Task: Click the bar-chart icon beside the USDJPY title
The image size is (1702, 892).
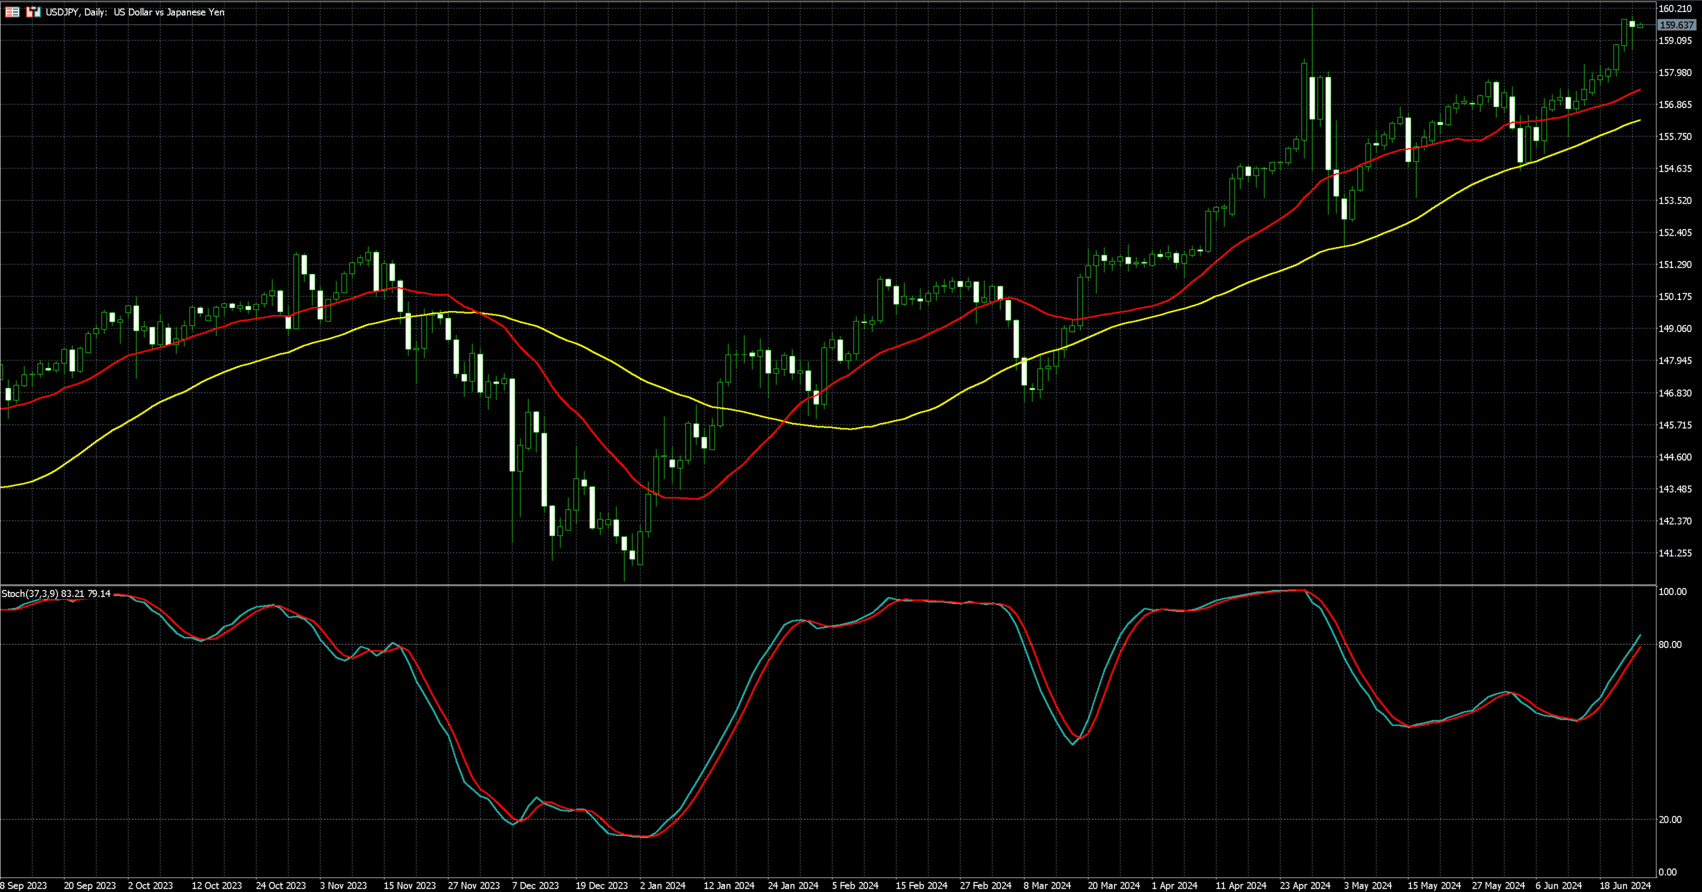Action: pyautogui.click(x=33, y=12)
